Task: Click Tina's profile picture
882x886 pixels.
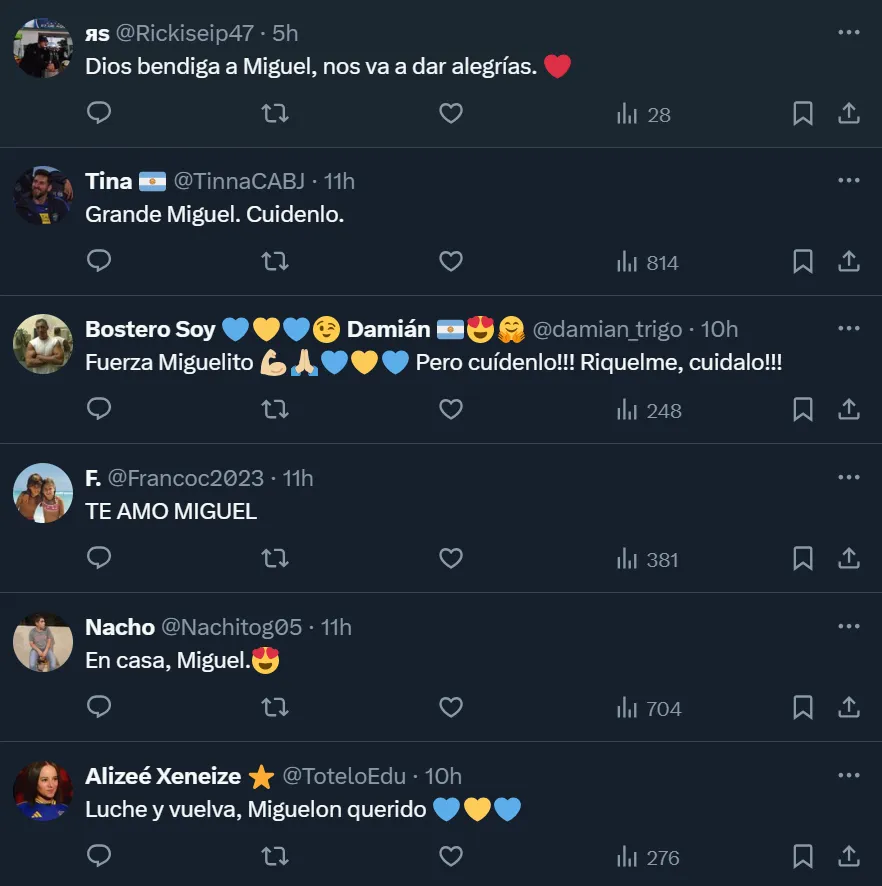Action: click(43, 195)
